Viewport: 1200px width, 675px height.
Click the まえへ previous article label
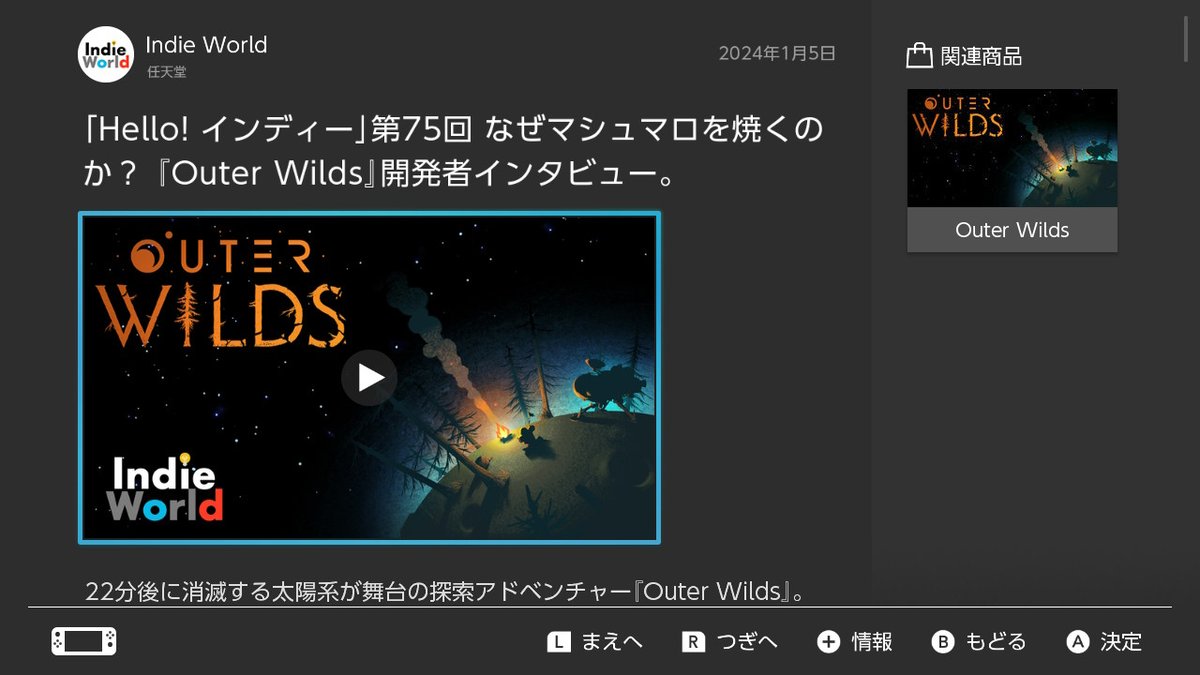tap(612, 642)
